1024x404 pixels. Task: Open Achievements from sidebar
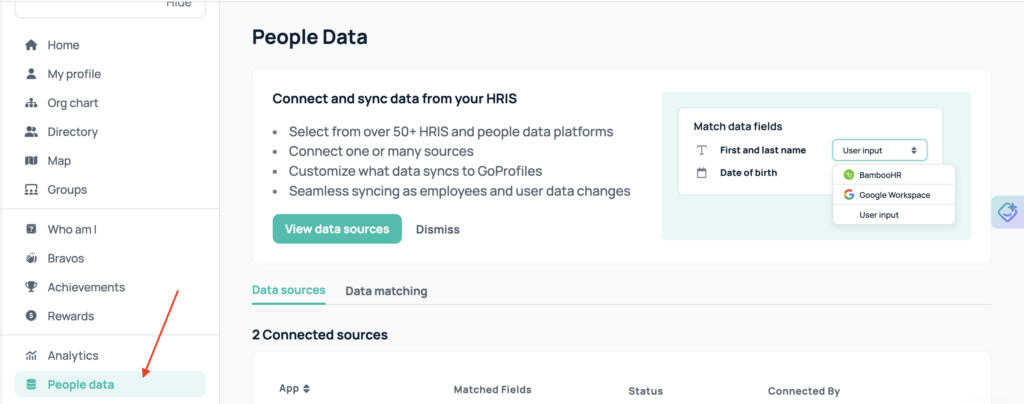(x=86, y=287)
